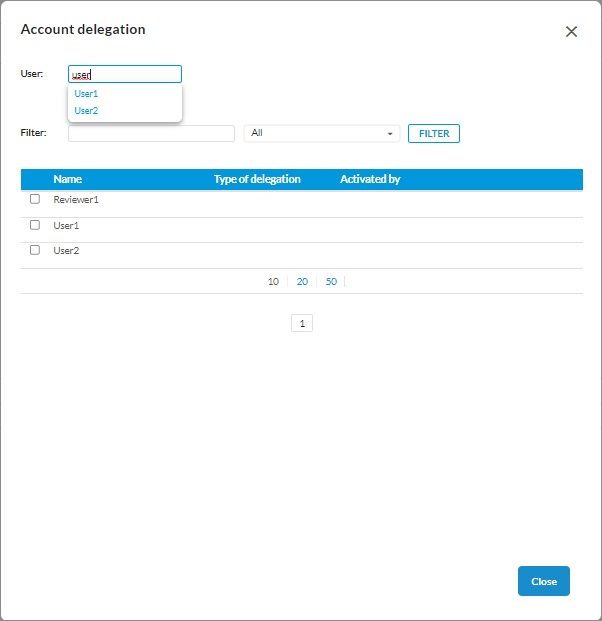Image resolution: width=602 pixels, height=621 pixels.
Task: Click the blue Close button
Action: 543,581
